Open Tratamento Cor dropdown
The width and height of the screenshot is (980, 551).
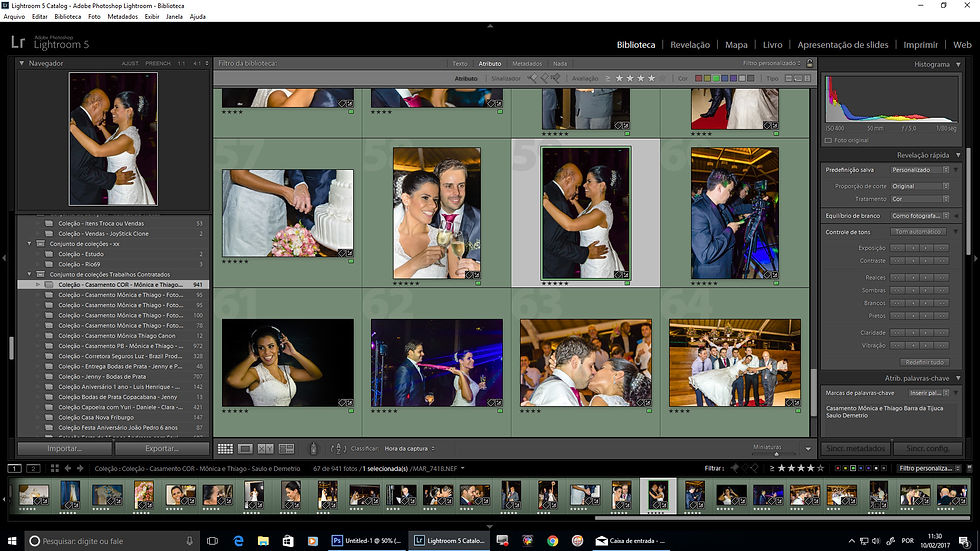point(920,199)
